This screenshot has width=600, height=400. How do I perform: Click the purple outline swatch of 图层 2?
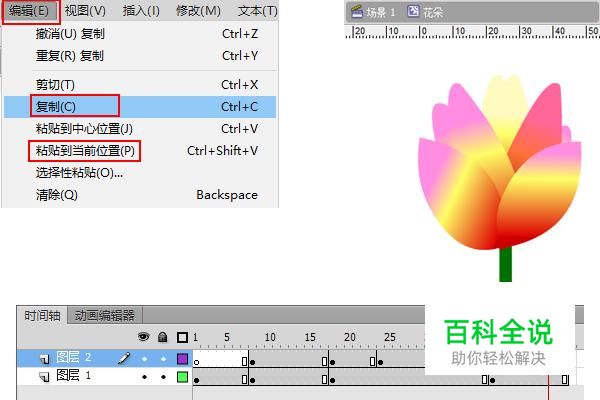coord(183,359)
